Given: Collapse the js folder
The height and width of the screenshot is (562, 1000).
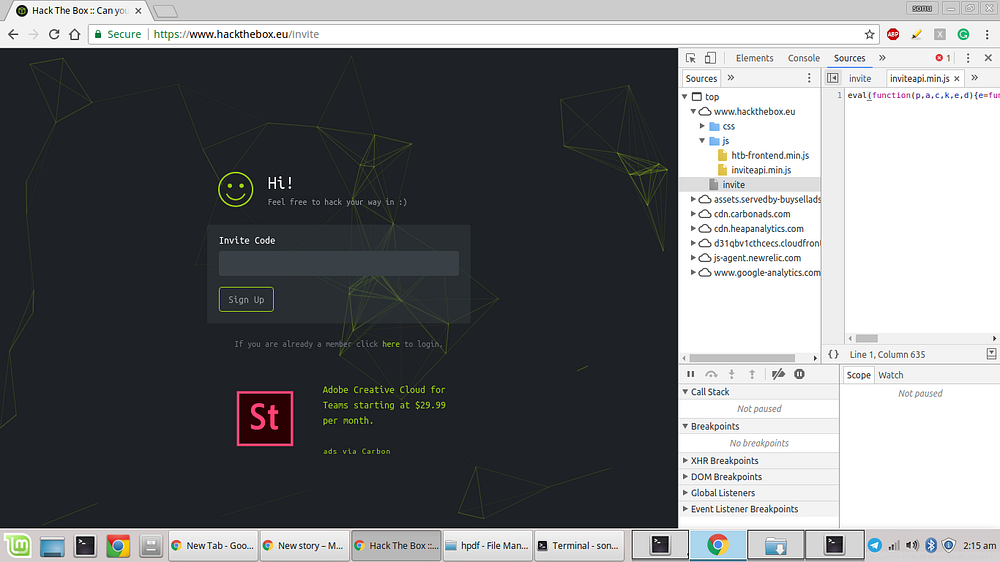Looking at the screenshot, I should 702,140.
